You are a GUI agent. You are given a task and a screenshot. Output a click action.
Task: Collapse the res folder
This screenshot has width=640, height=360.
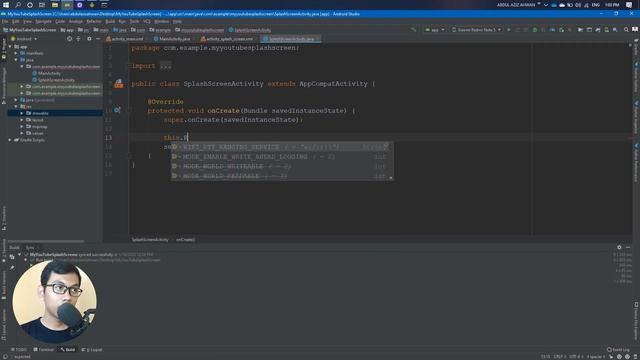point(16,107)
